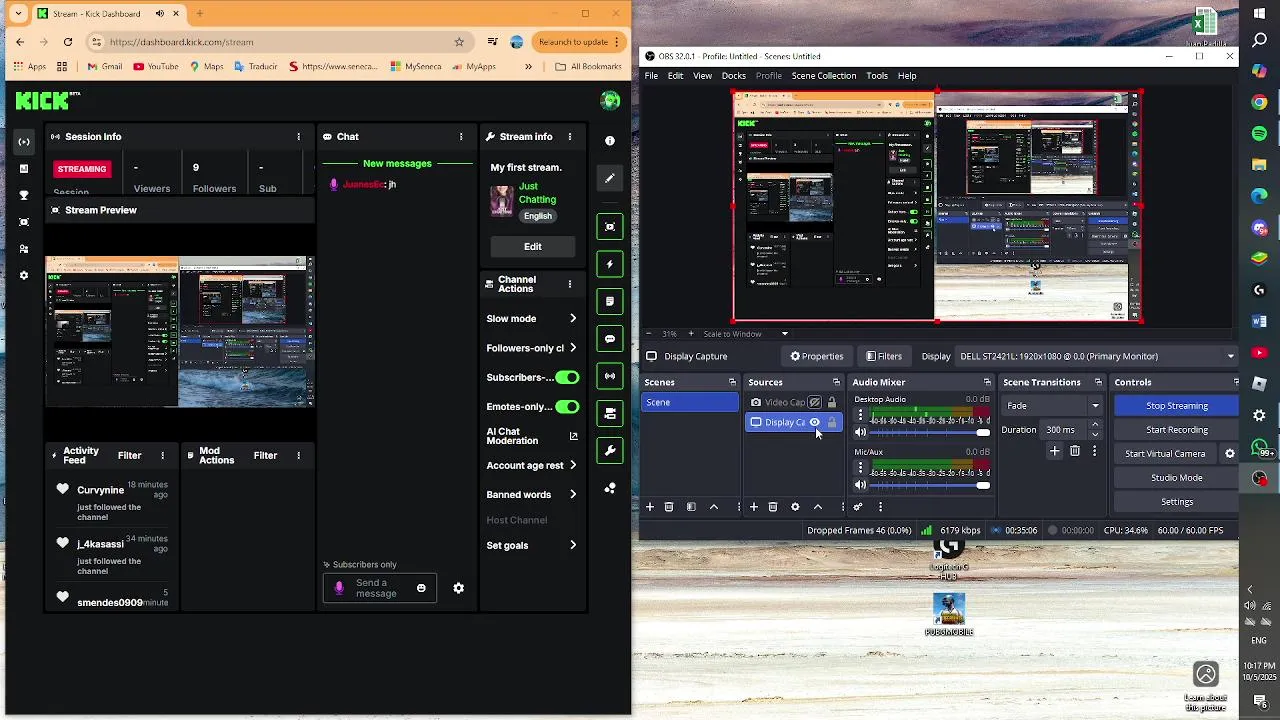Increase transition duration with up arrow
Screen dimensions: 1280x720
(x=1095, y=425)
